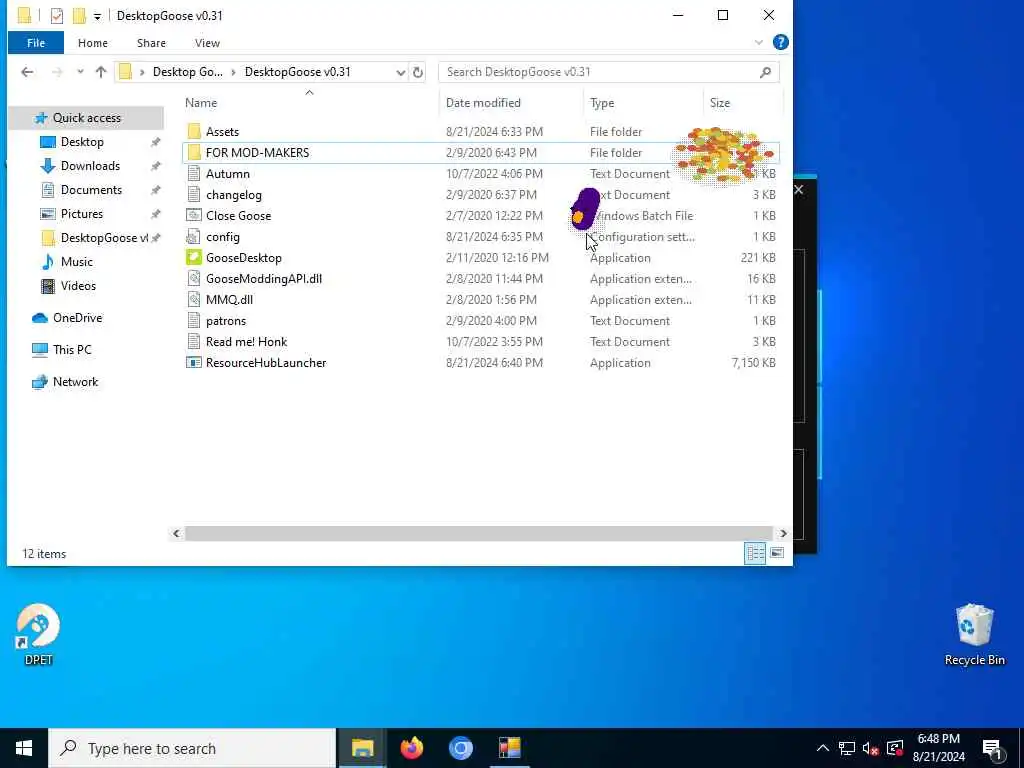The image size is (1024, 768).
Task: Expand the ribbon with the chevron
Action: point(759,42)
